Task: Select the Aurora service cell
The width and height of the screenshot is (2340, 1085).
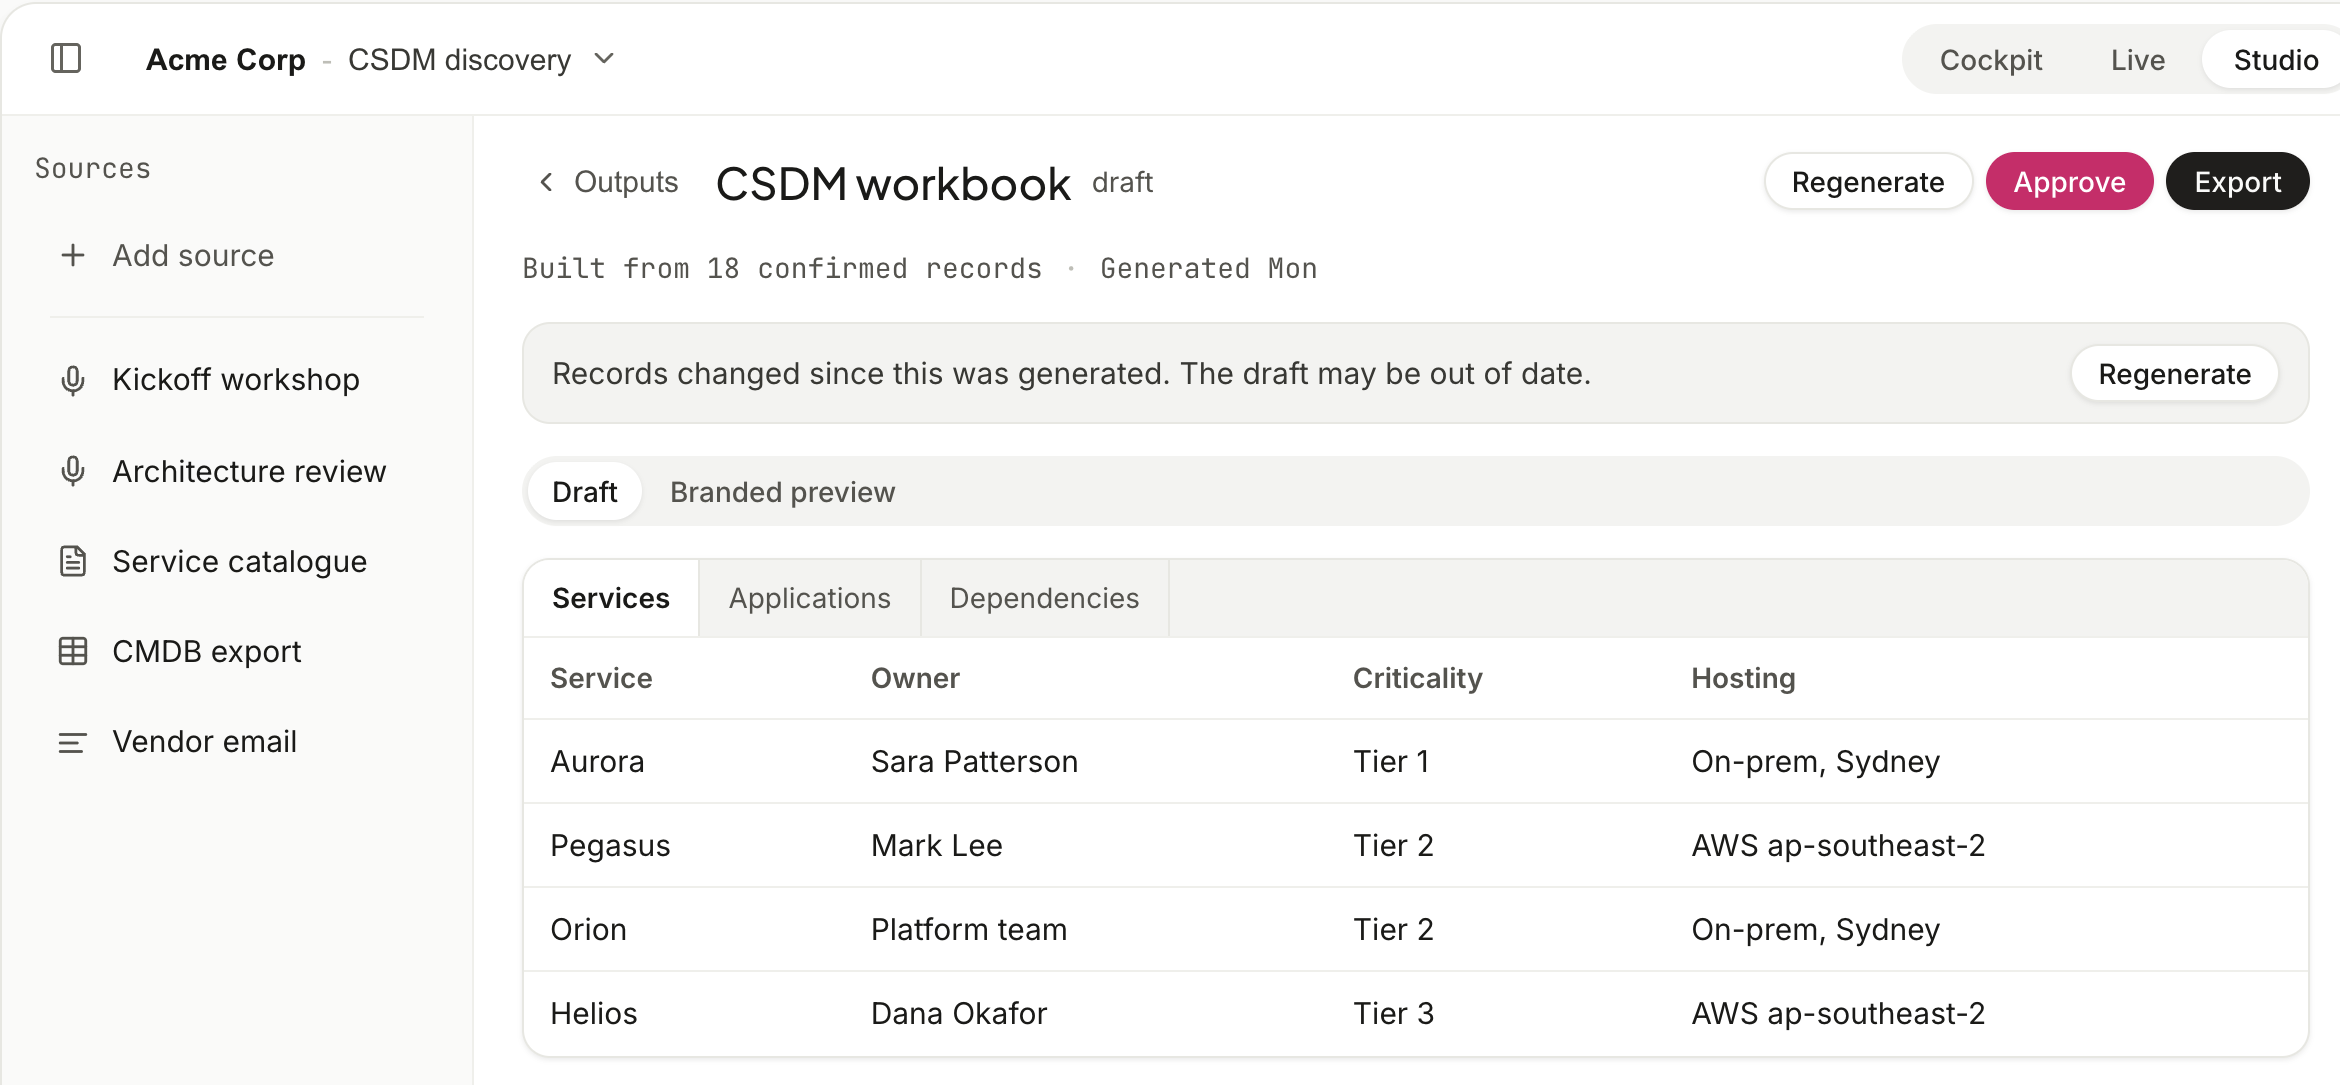Action: pos(597,762)
